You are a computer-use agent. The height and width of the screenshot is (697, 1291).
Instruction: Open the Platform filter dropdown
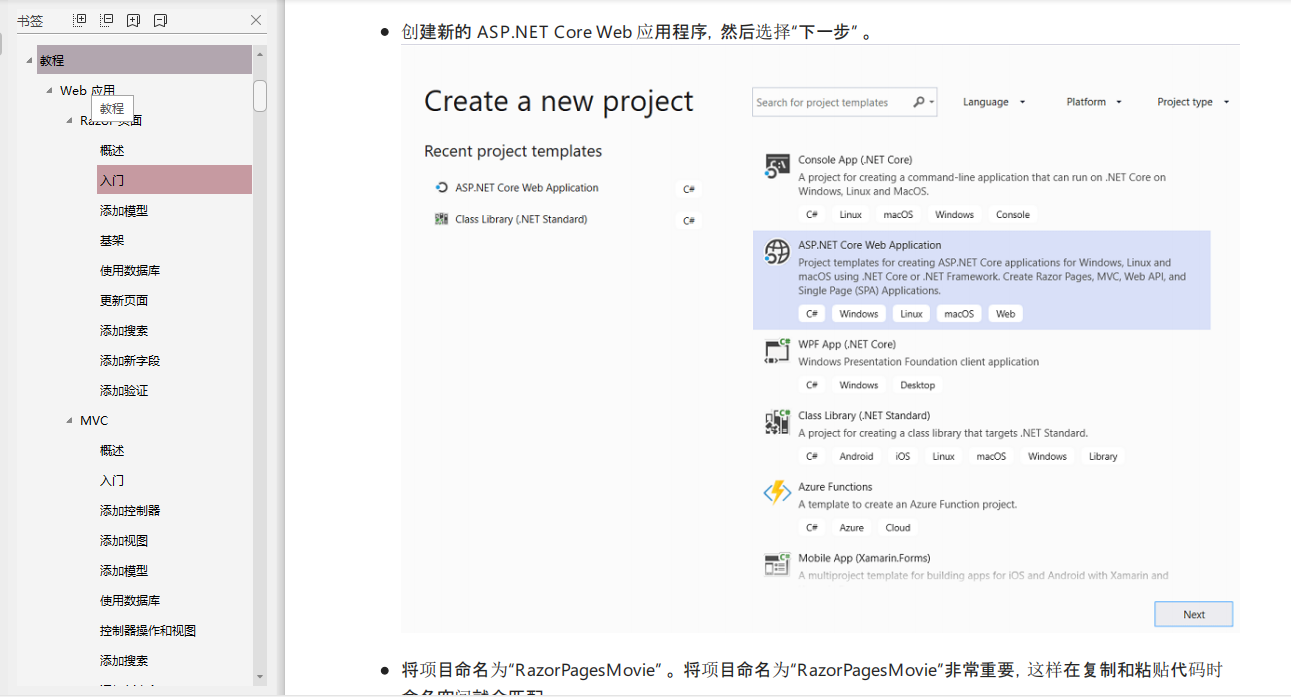(x=1094, y=102)
